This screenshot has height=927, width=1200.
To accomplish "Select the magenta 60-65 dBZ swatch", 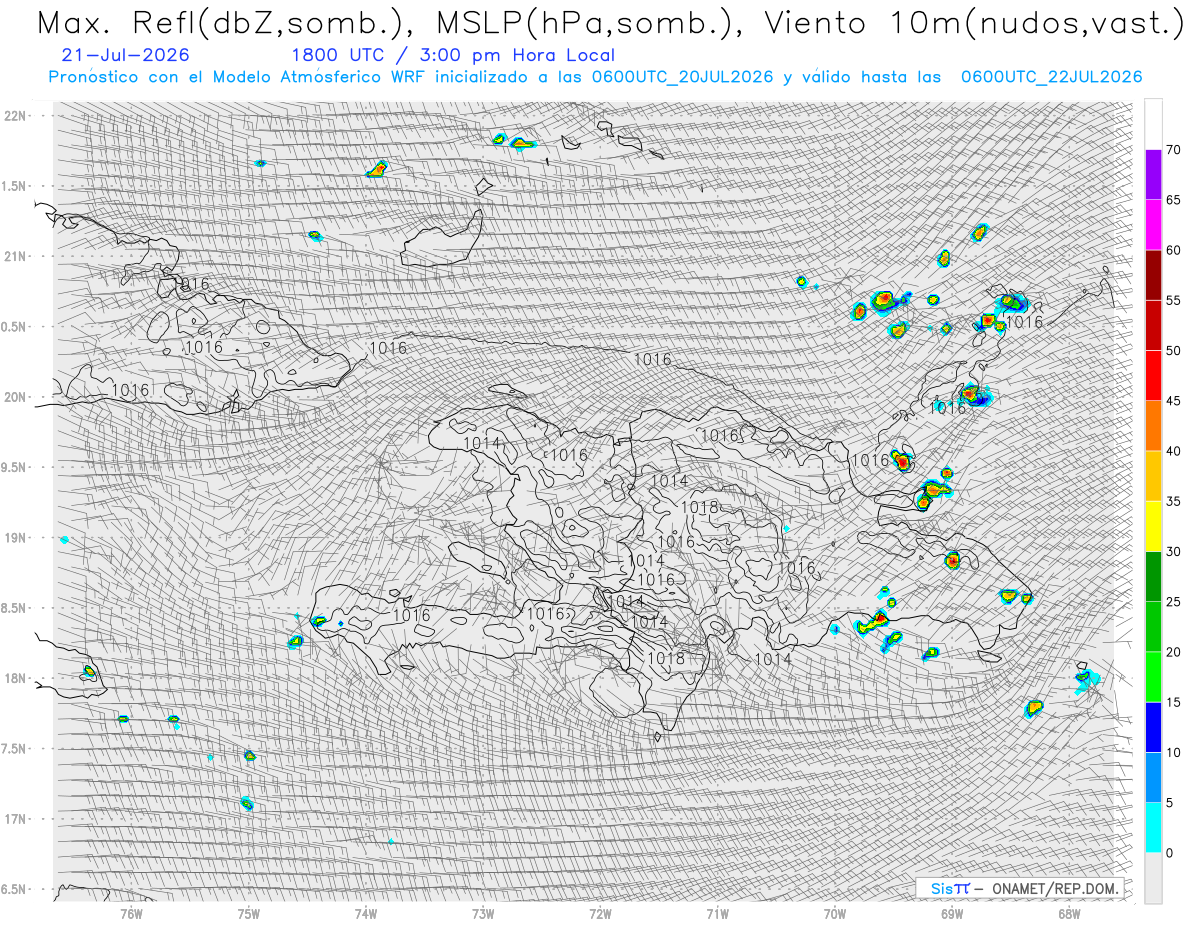I will pos(1153,225).
